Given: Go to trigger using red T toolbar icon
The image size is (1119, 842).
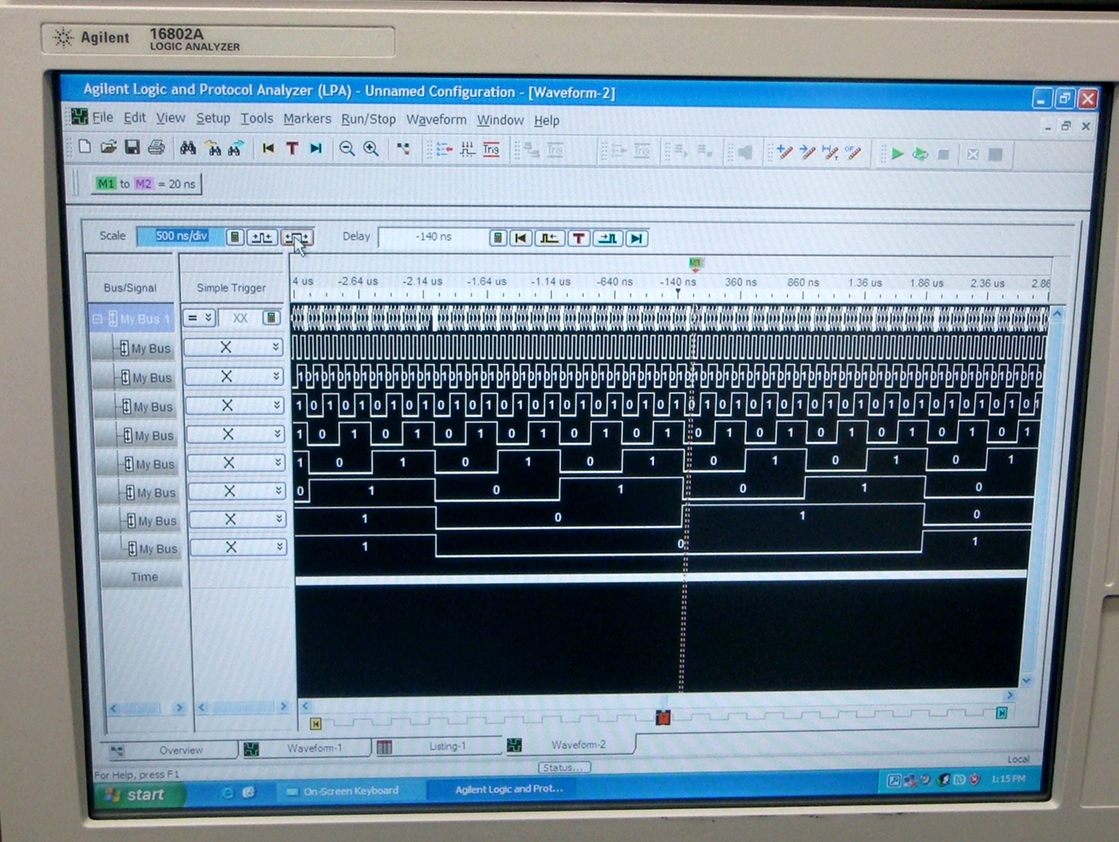Looking at the screenshot, I should click(x=292, y=148).
